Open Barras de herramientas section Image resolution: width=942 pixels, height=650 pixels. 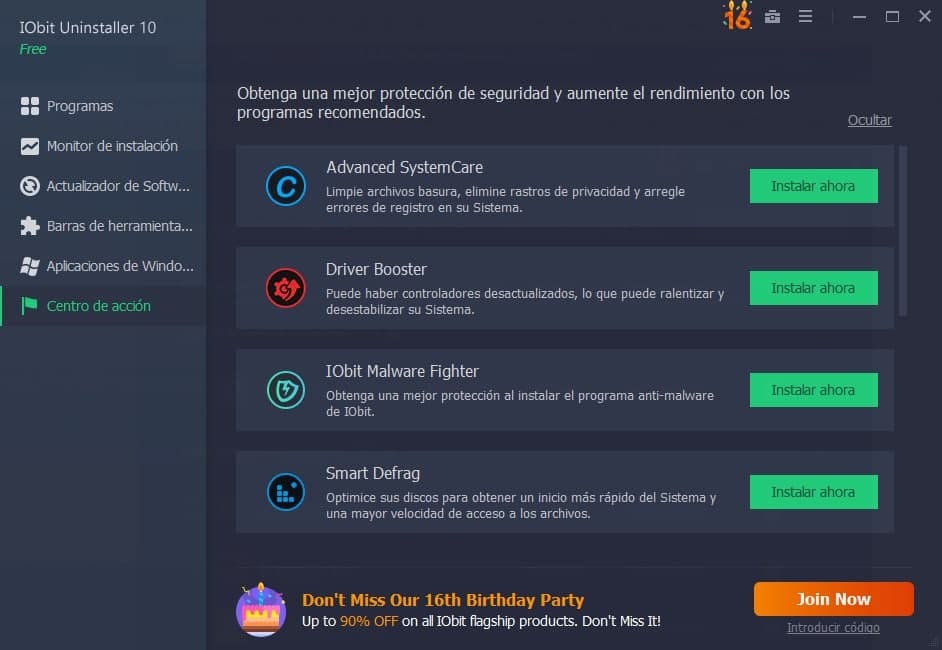tap(103, 226)
